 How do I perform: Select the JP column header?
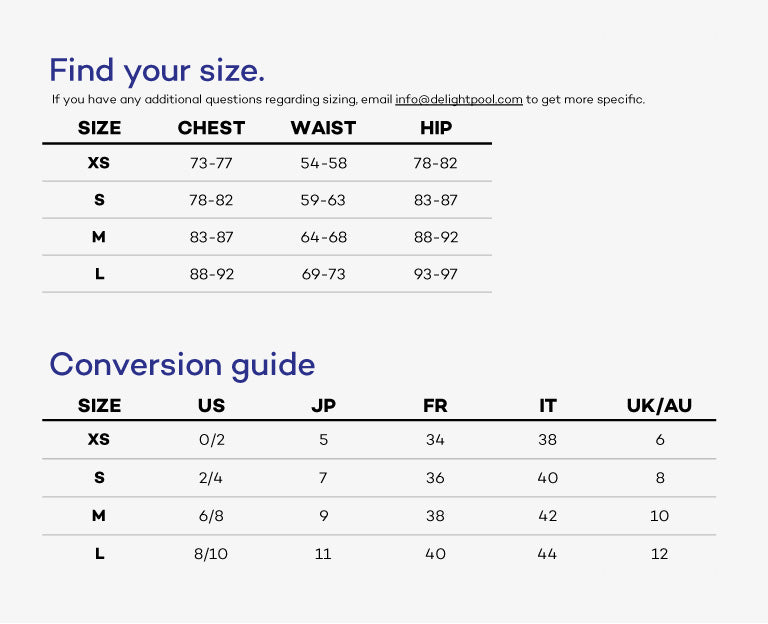(323, 406)
